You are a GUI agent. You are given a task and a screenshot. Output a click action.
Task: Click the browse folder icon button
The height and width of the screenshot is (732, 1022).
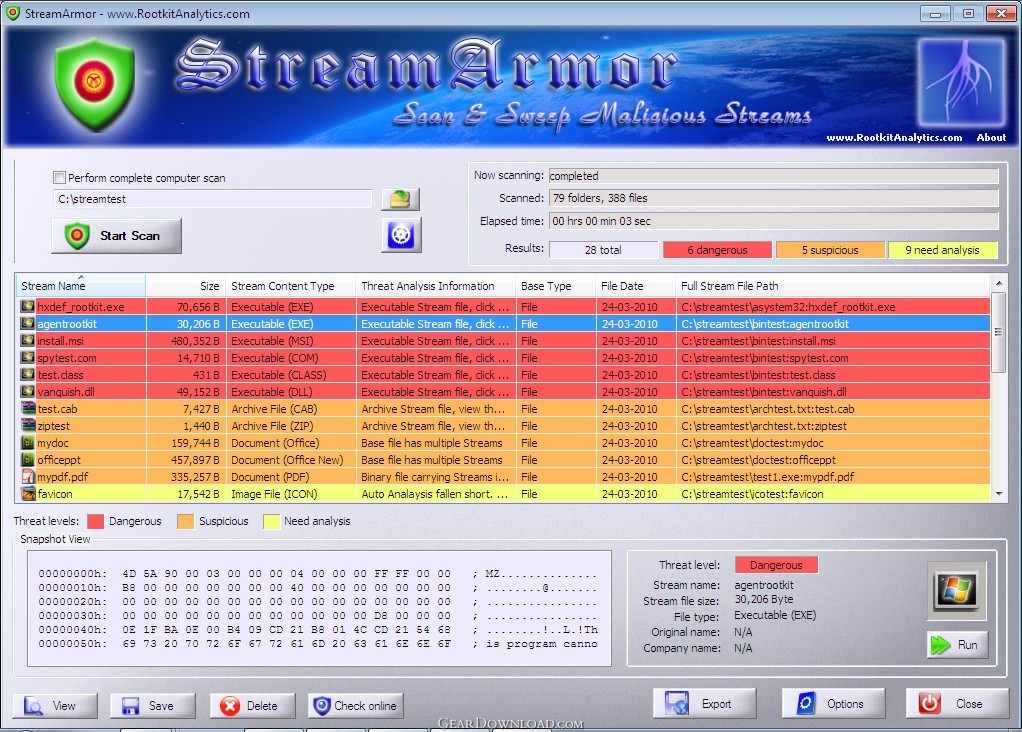pos(400,199)
